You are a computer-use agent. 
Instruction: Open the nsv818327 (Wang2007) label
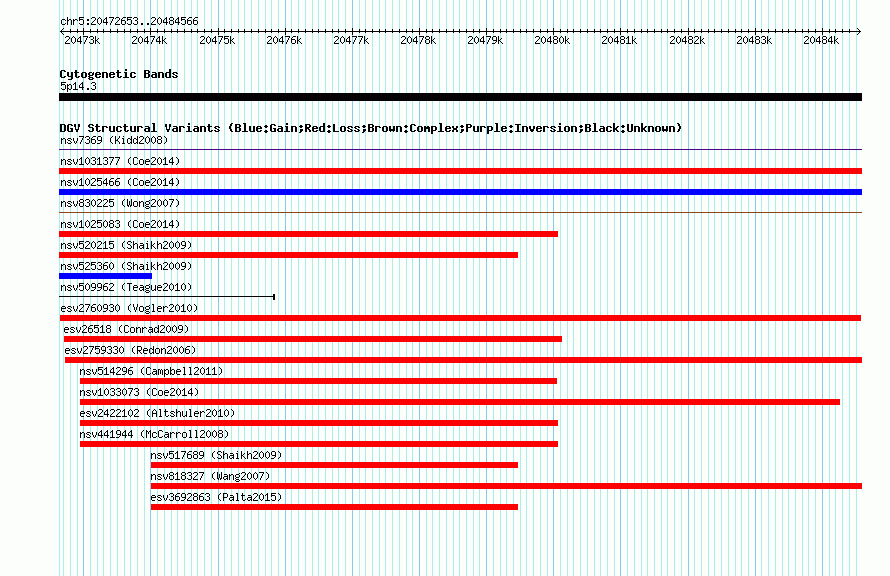pos(210,476)
